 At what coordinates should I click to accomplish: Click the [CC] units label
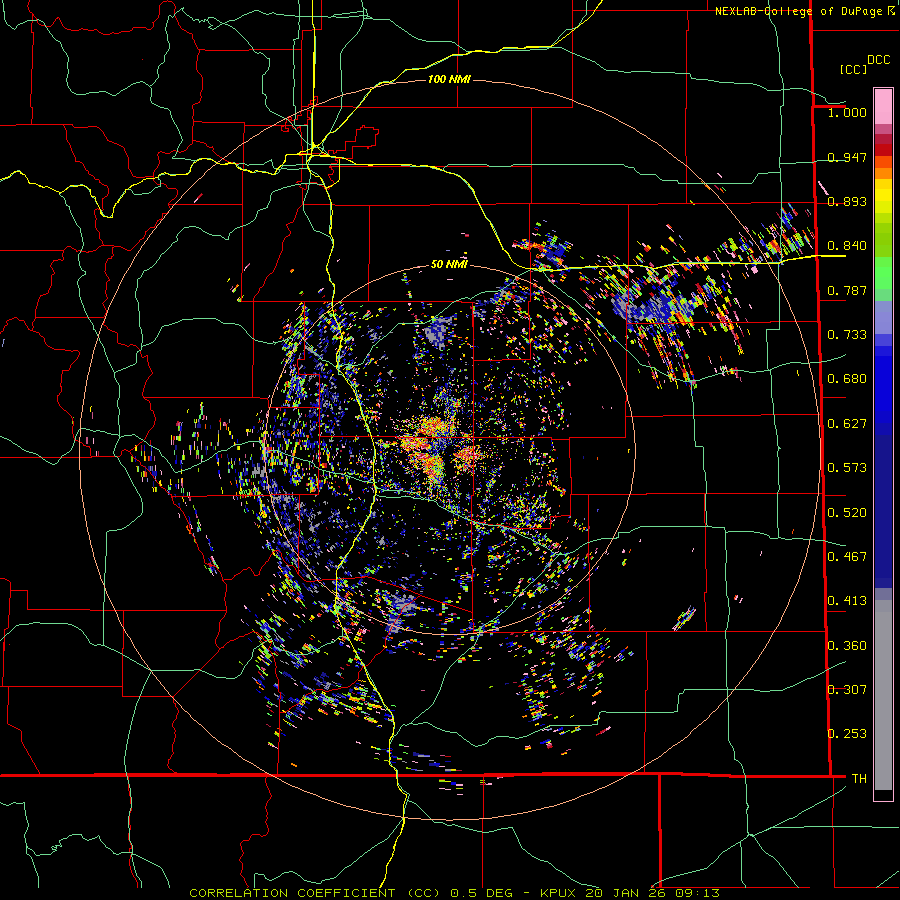(x=853, y=69)
